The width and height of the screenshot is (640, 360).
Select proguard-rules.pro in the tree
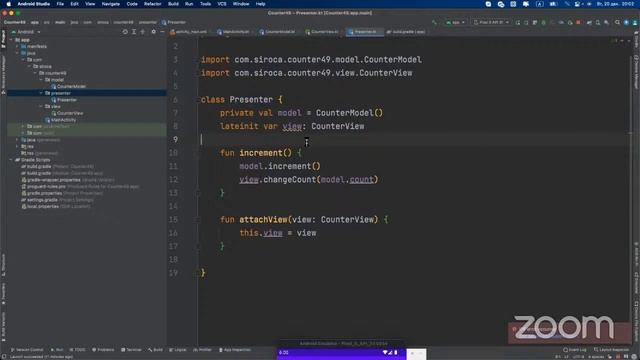(x=80, y=187)
